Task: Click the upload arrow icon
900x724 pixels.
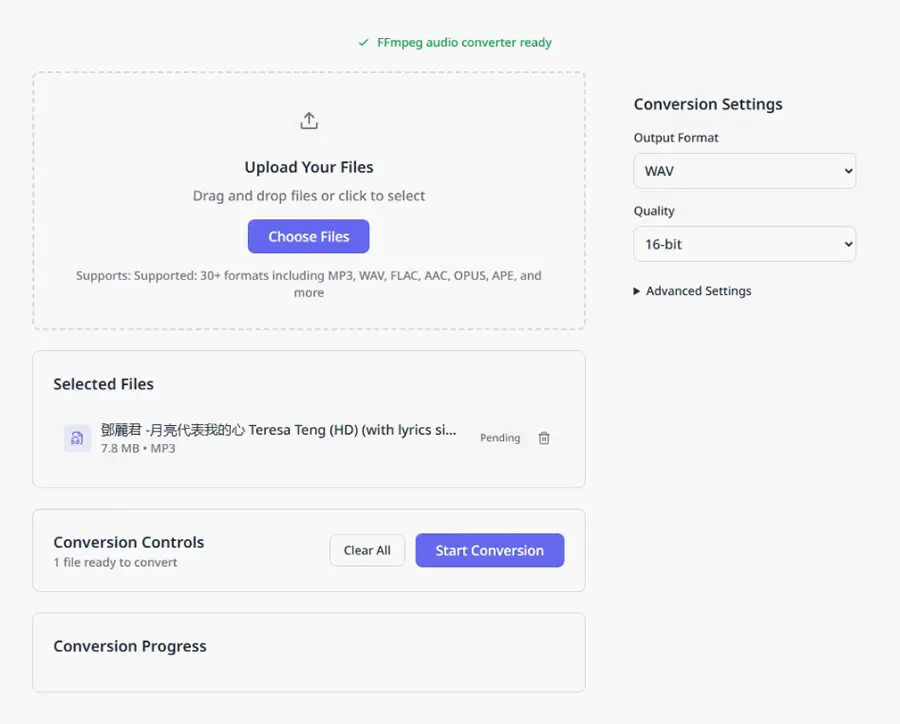Action: click(309, 121)
